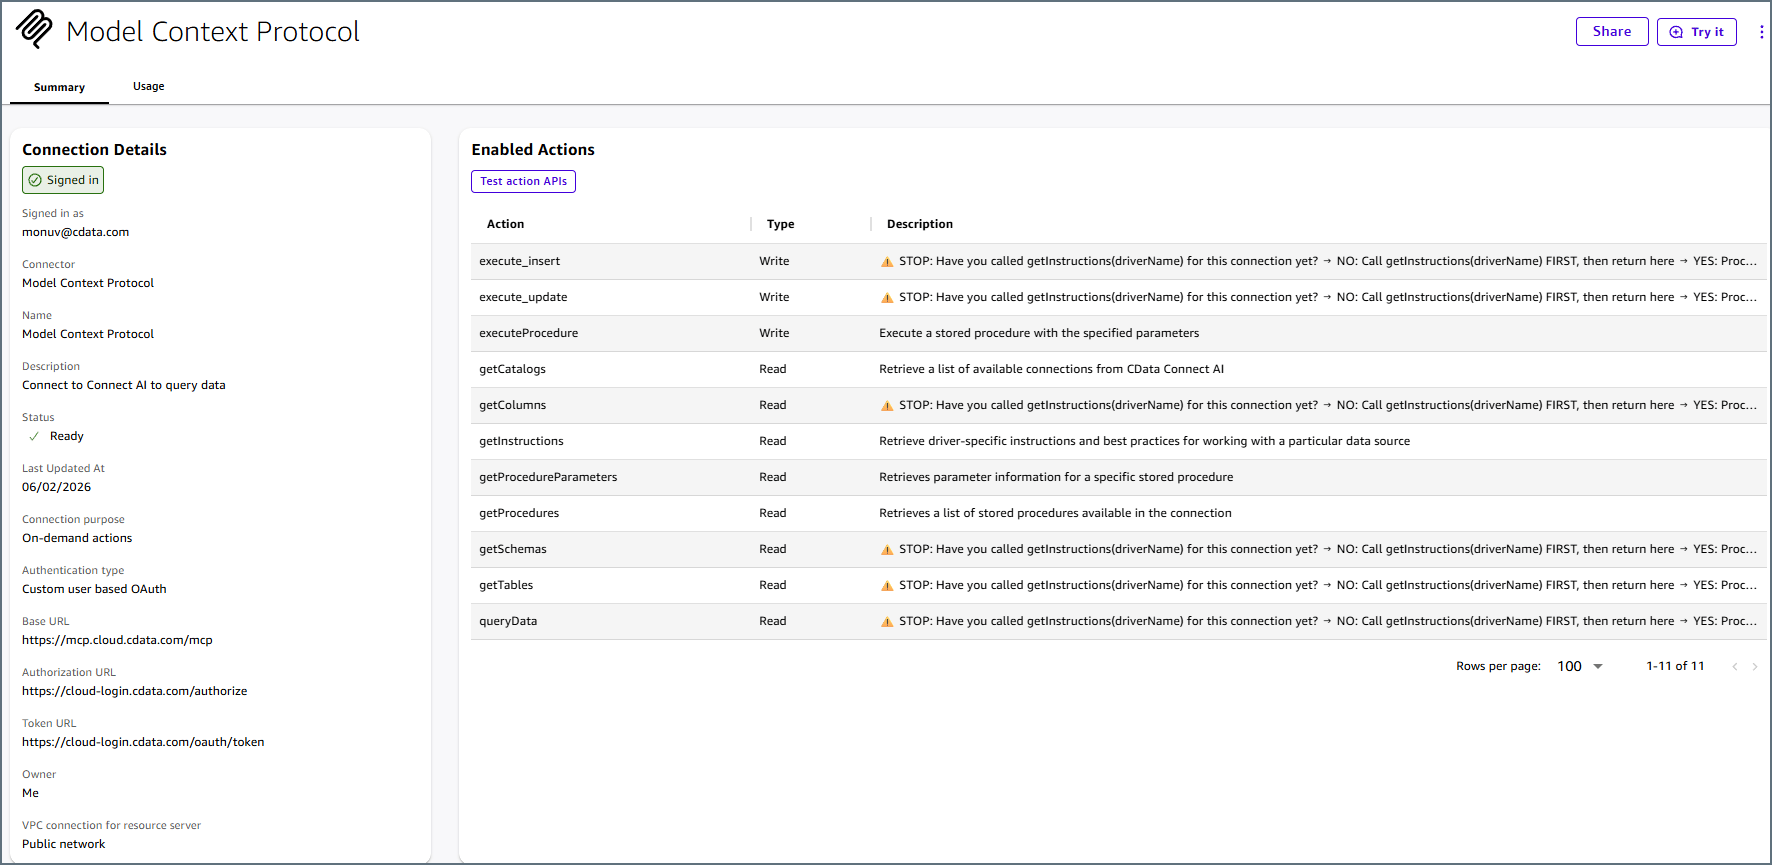Click the Test action APIs button
The image size is (1772, 865).
pyautogui.click(x=523, y=181)
